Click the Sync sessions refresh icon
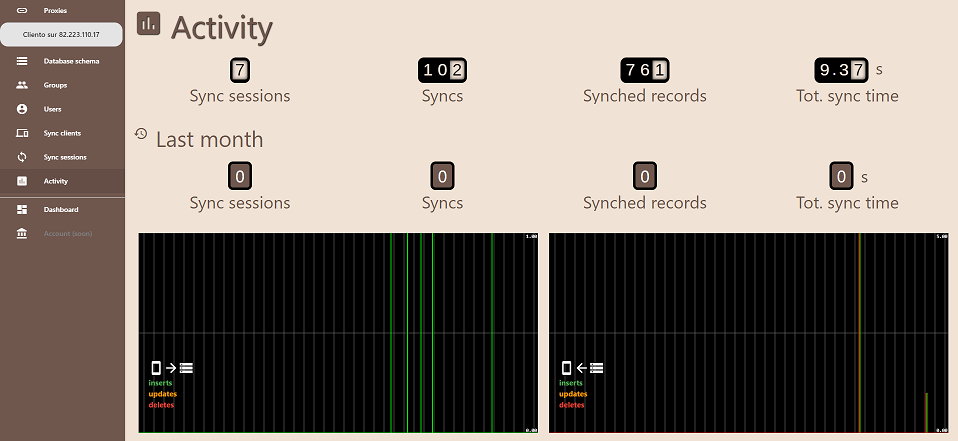This screenshot has width=958, height=441. coord(22,157)
